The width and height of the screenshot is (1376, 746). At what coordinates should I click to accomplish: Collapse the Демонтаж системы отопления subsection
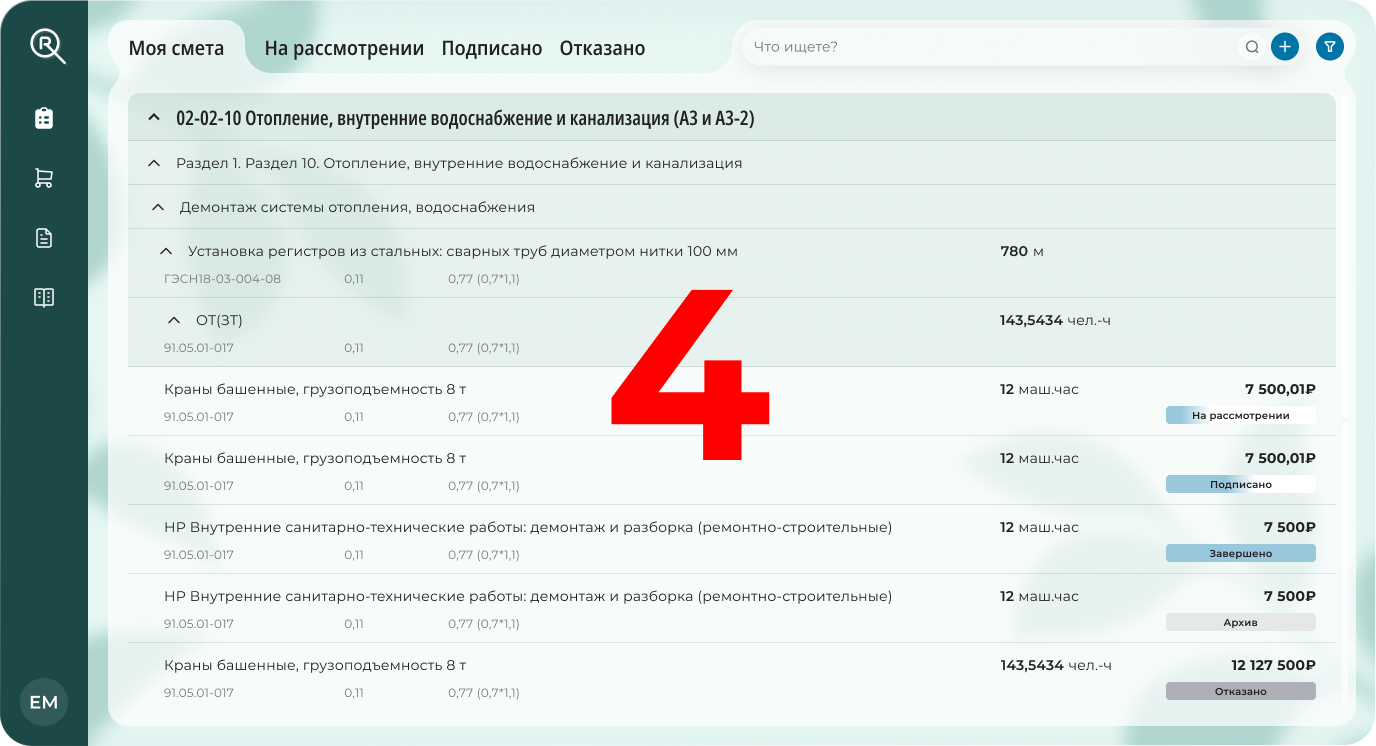pos(157,207)
